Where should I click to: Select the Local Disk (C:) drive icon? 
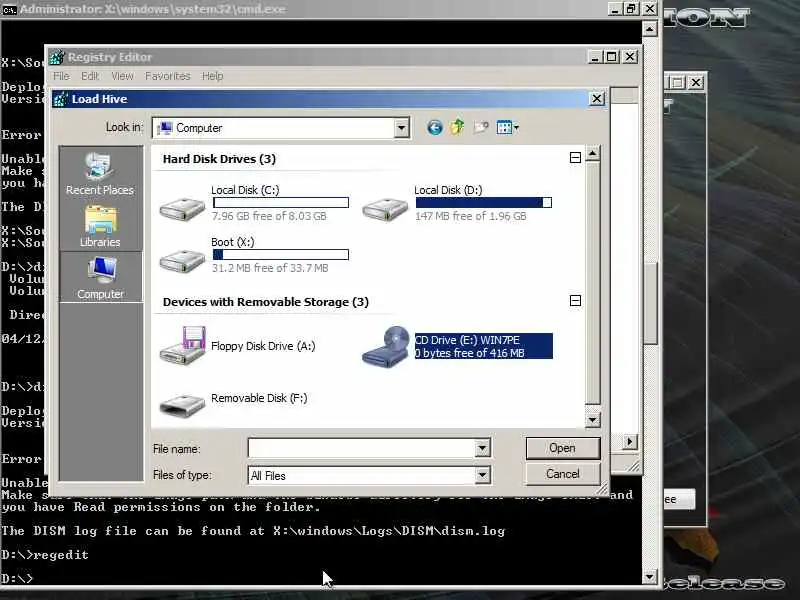click(182, 208)
